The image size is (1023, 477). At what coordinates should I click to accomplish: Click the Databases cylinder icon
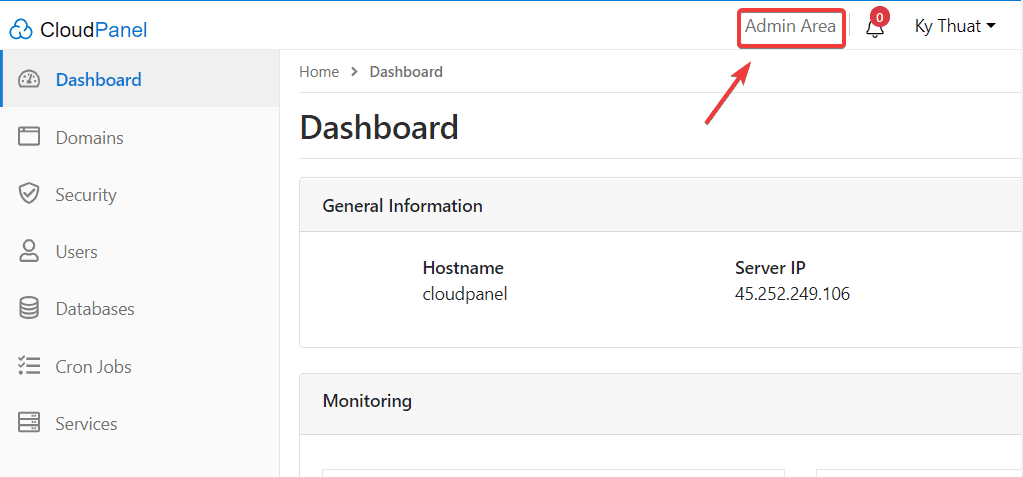29,309
